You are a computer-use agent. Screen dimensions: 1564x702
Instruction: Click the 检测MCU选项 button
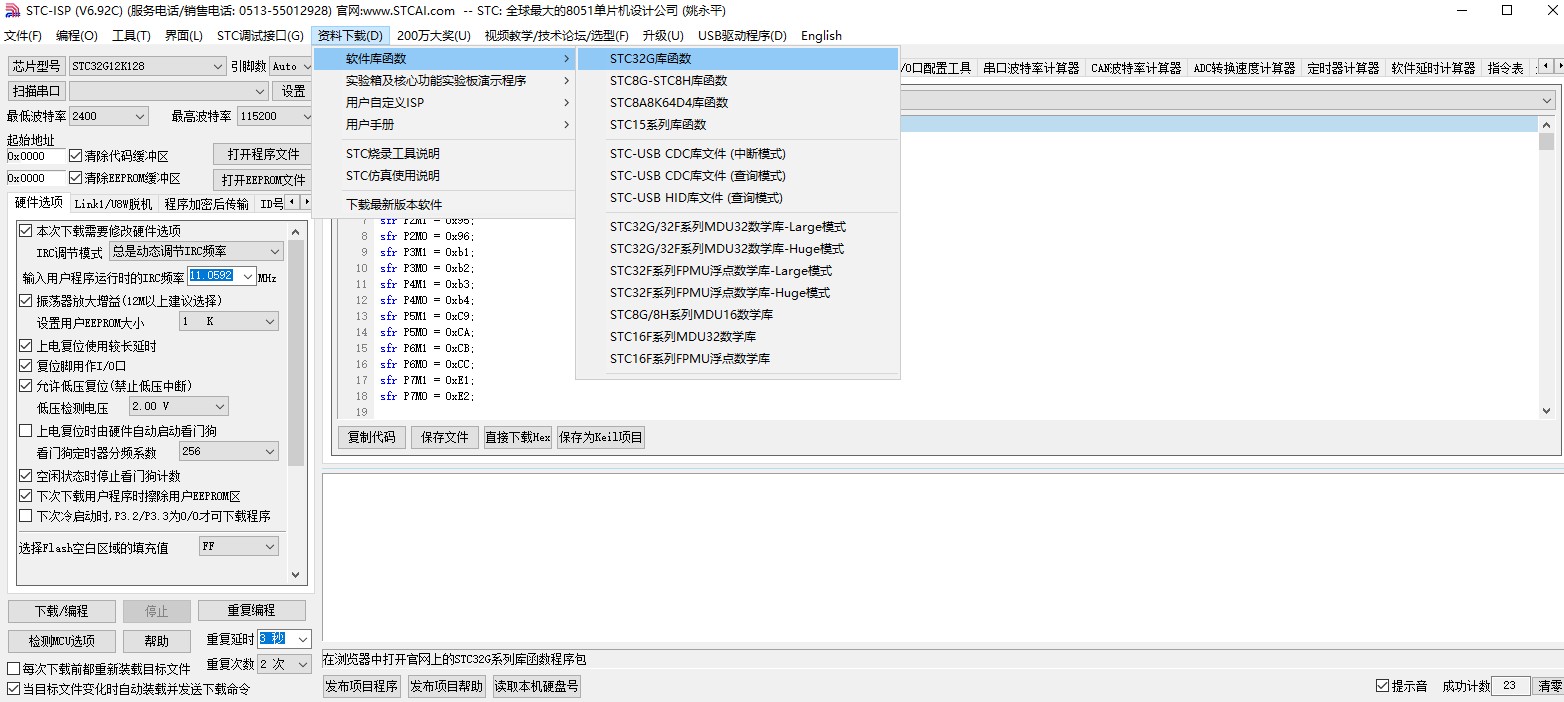point(62,641)
